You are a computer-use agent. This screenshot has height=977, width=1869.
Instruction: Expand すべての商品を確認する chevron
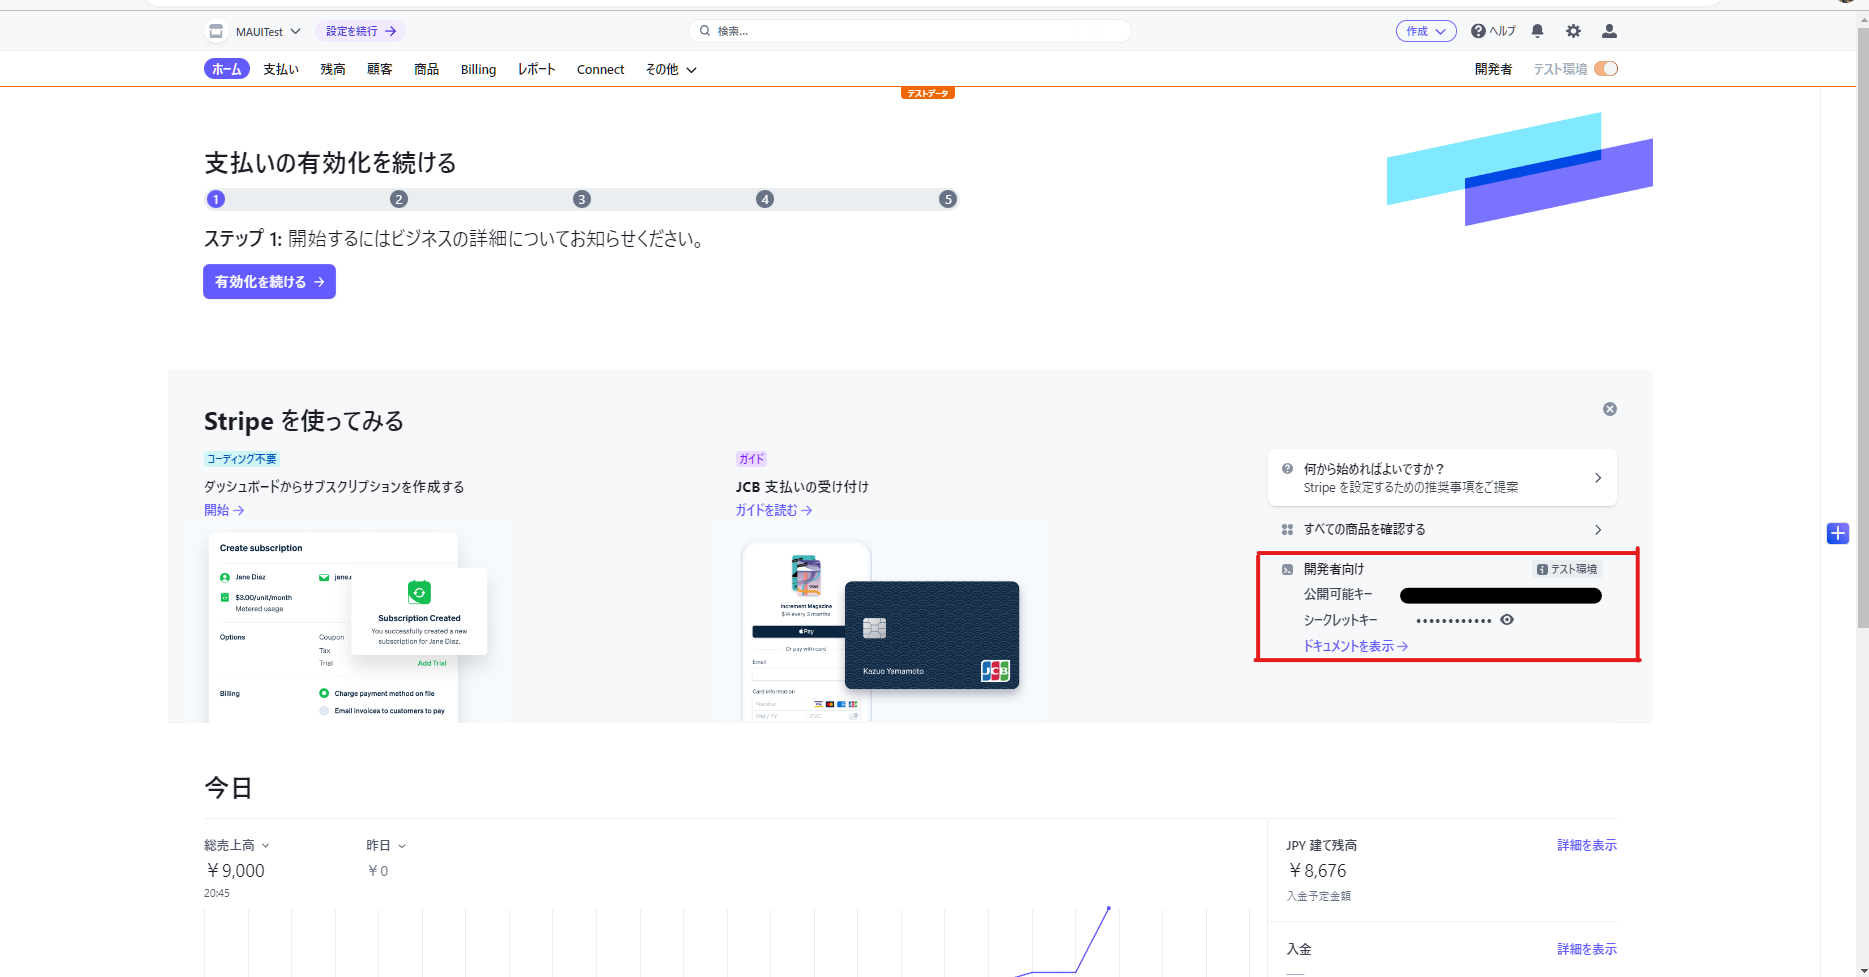point(1598,529)
